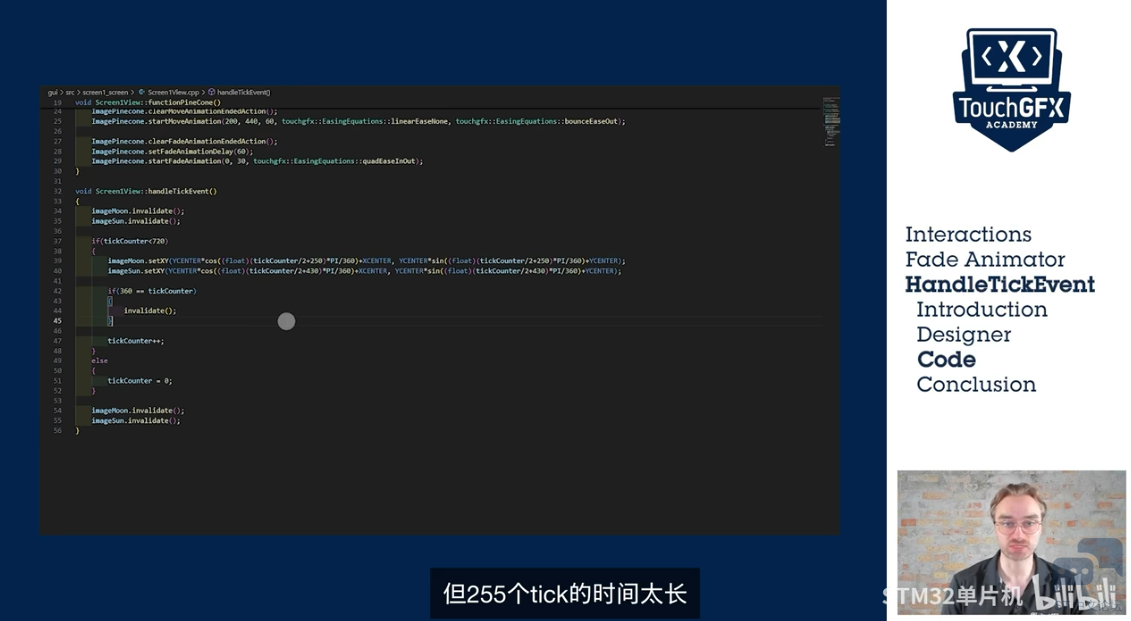The image size is (1131, 621).
Task: Click the method symbol icon before handleTickEvent breadcrumb
Action: [212, 92]
